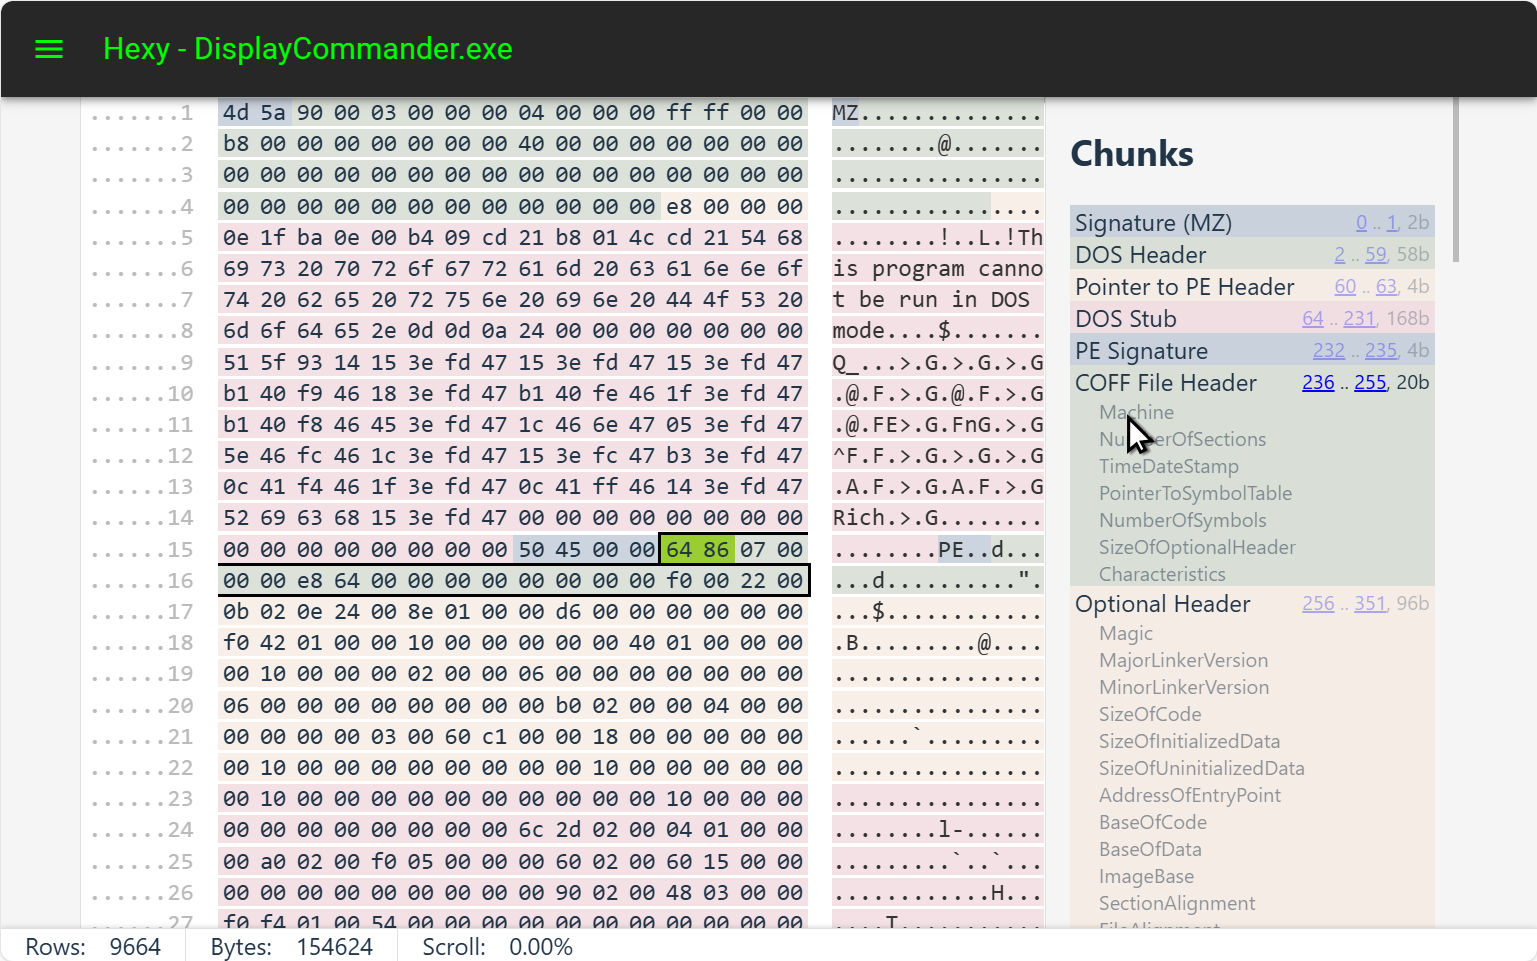1537x961 pixels.
Task: Select the AddressOfEntryPoint field
Action: click(x=1190, y=795)
